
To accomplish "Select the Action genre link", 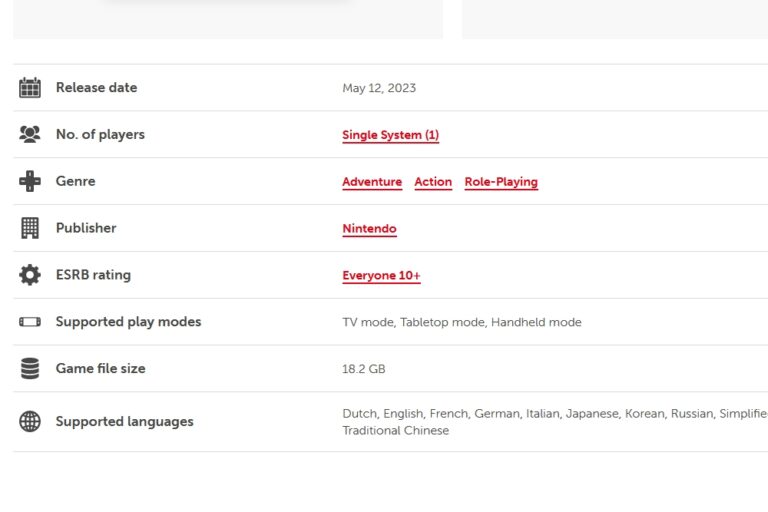I will [x=433, y=182].
